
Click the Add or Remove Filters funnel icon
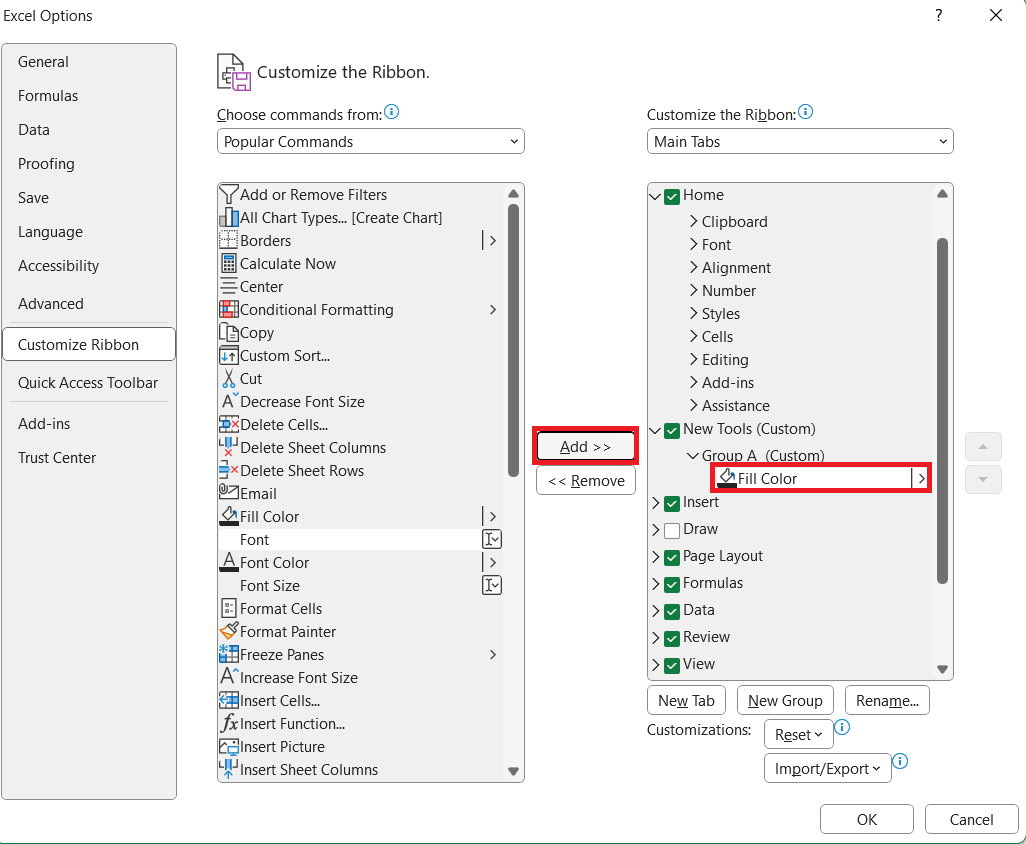(228, 195)
